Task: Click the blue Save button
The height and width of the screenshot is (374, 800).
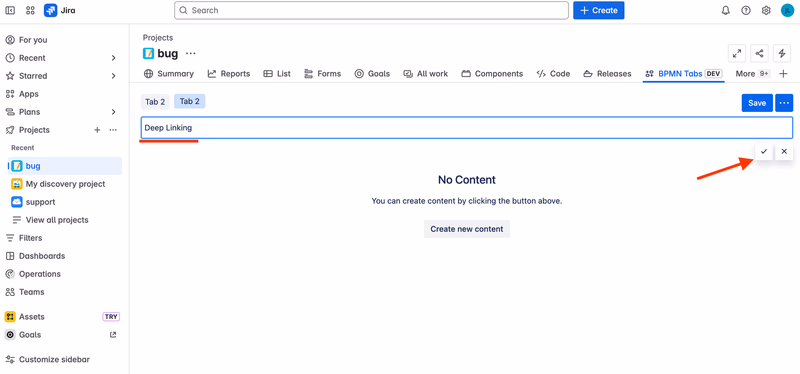Action: pyautogui.click(x=757, y=103)
